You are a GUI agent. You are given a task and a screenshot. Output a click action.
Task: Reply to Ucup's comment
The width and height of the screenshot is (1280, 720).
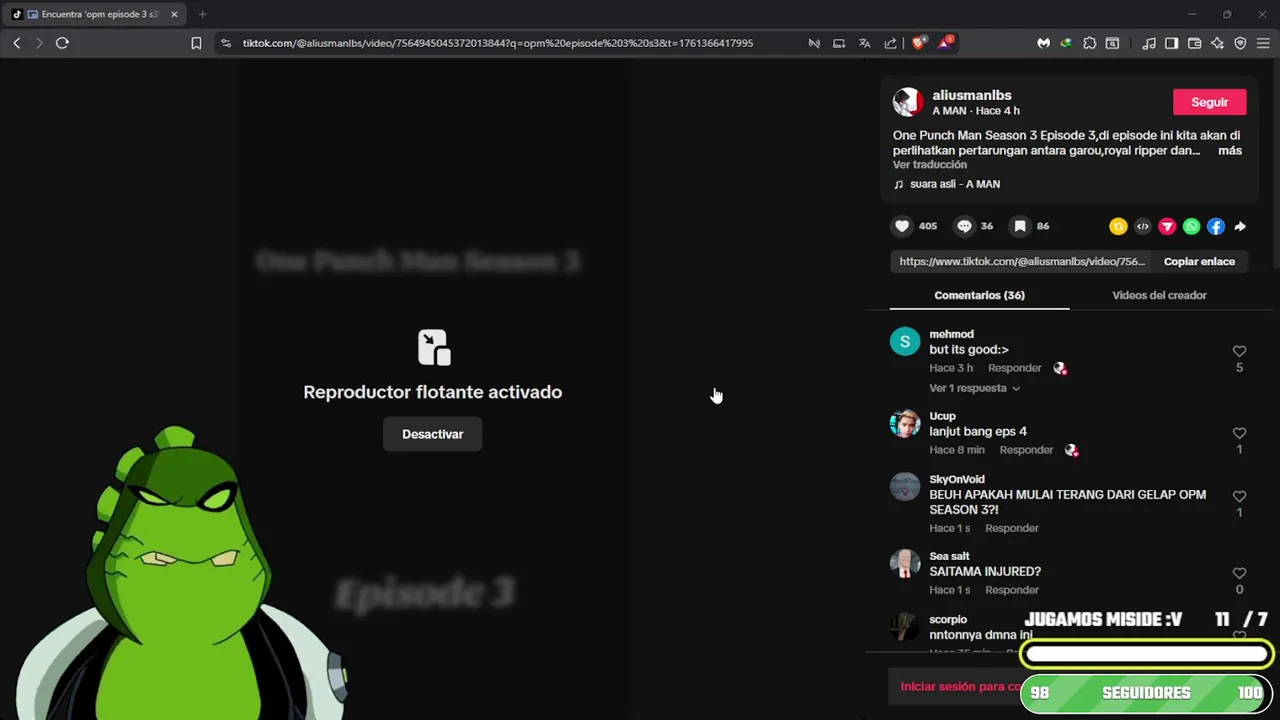[1026, 450]
